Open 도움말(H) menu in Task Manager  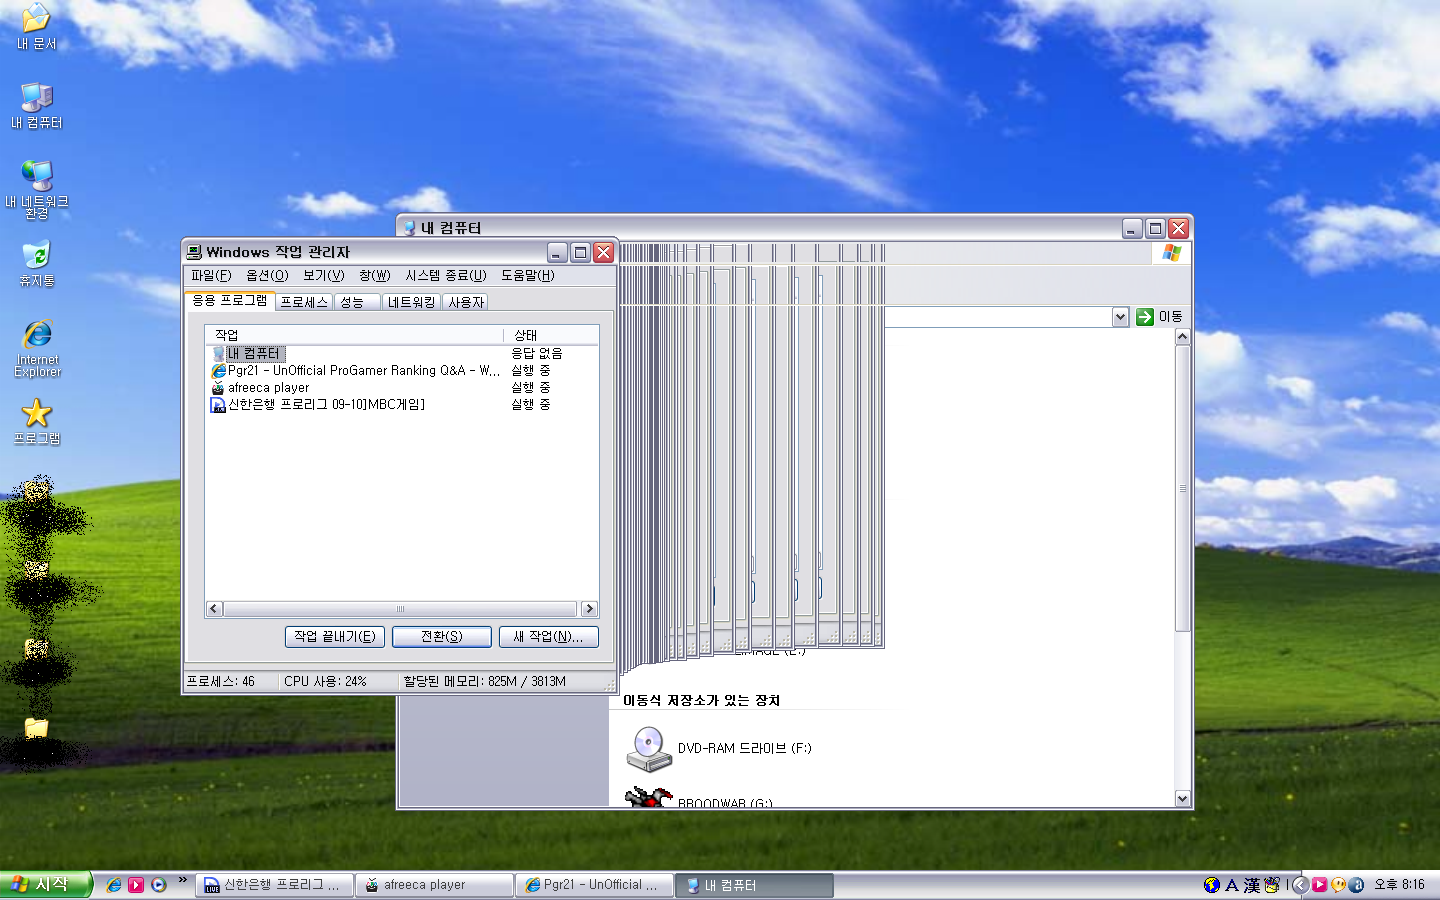(528, 275)
